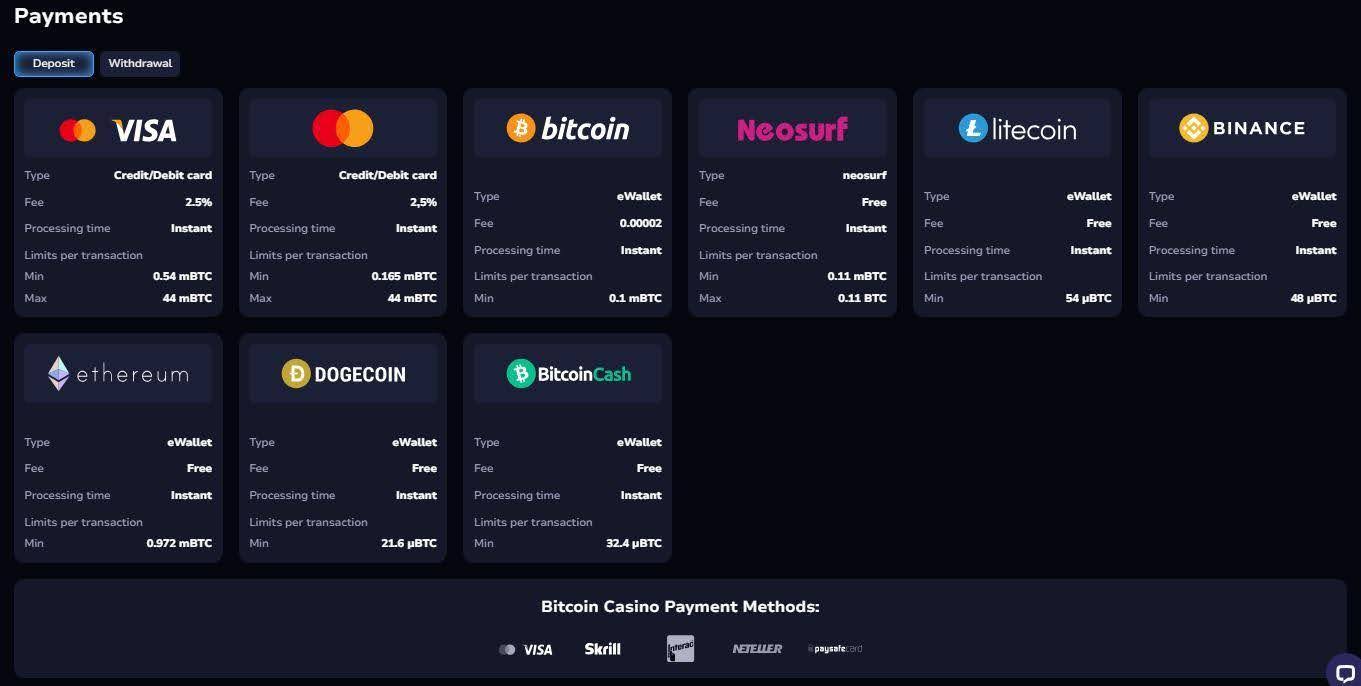Click the footer Visa logo
This screenshot has height=686, width=1361.
click(526, 650)
